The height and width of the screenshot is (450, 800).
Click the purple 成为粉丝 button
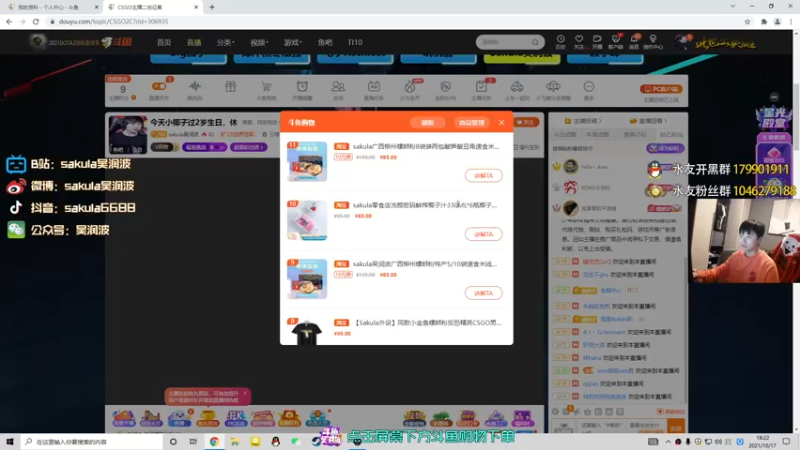tap(665, 148)
